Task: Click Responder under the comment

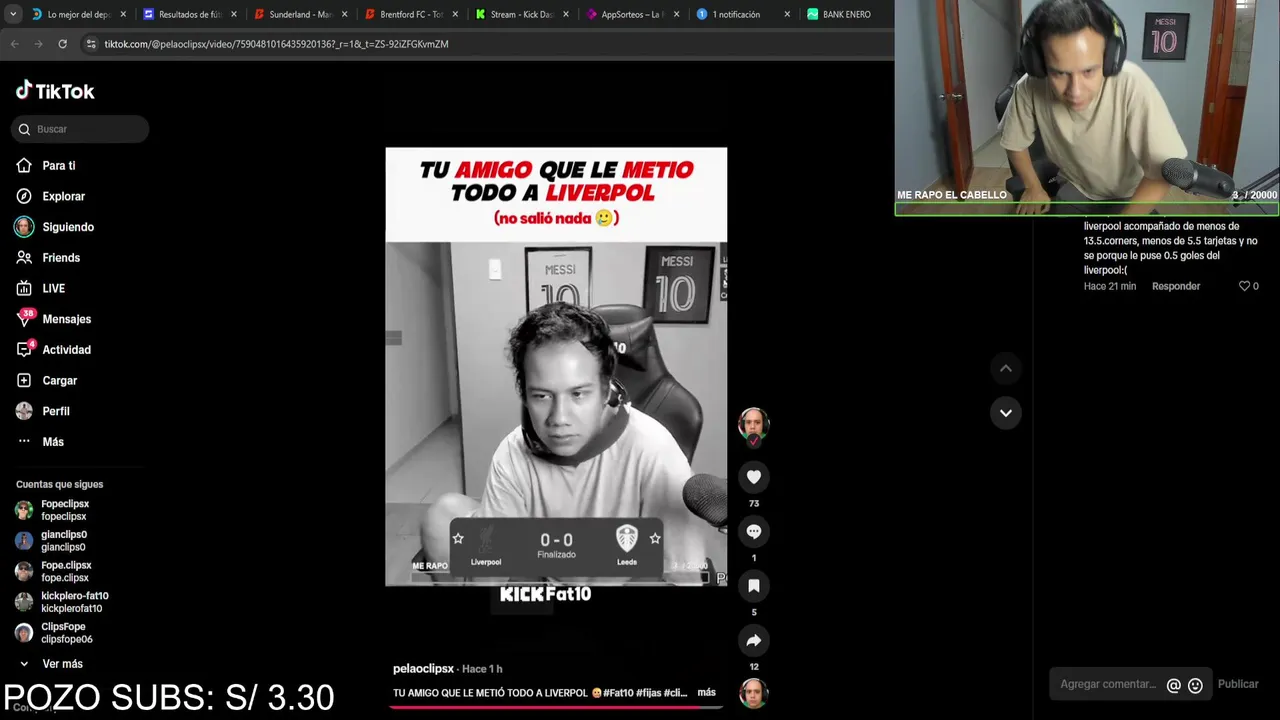Action: (x=1176, y=286)
